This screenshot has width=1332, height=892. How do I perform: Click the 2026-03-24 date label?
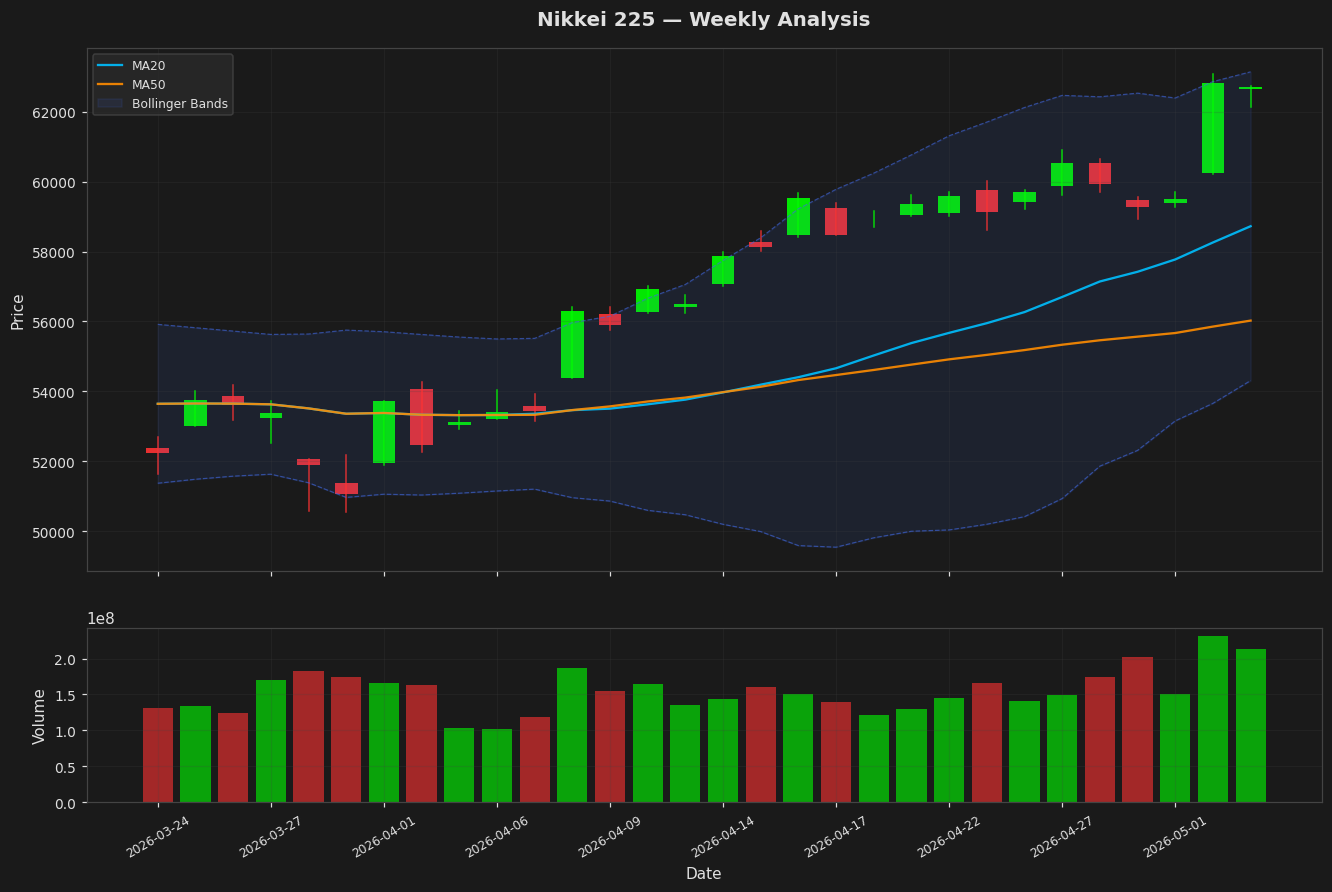coord(157,837)
